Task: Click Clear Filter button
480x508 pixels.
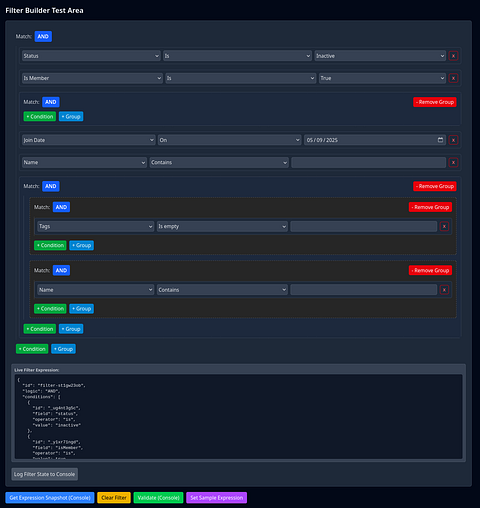Action: coord(114,498)
